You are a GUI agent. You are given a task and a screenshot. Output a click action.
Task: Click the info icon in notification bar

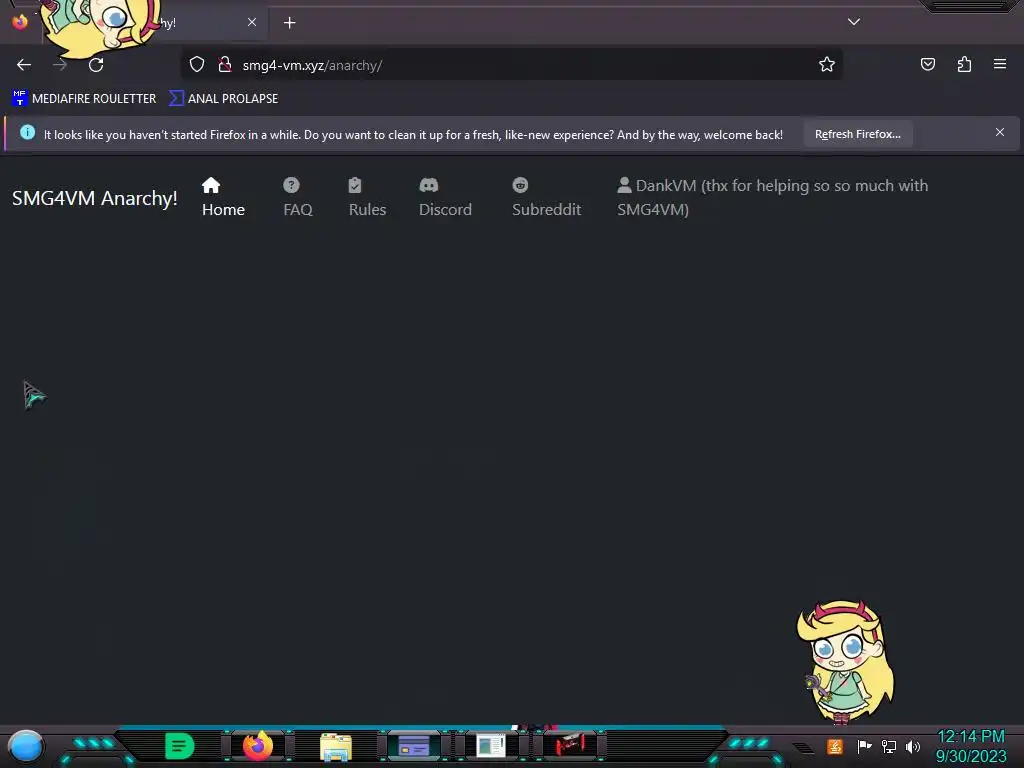pyautogui.click(x=27, y=133)
